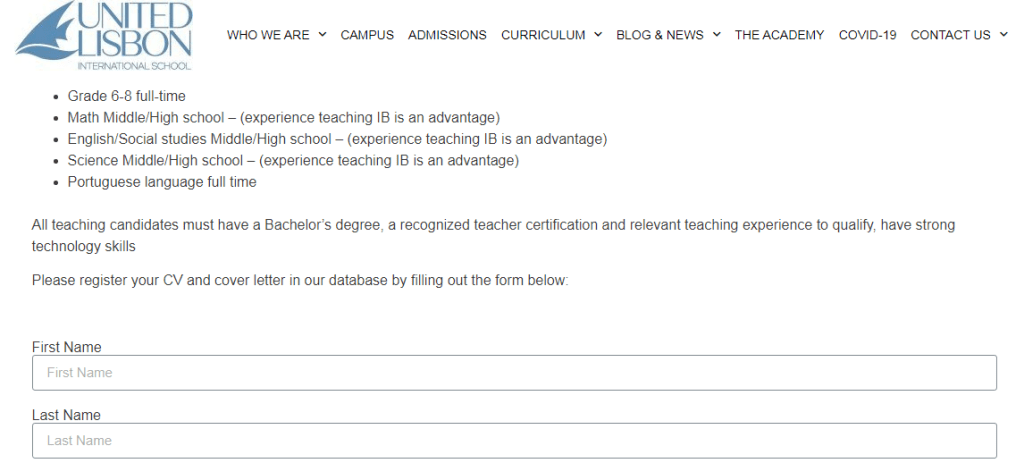Click the 'Portuguese language full time' list item
1024x463 pixels.
[162, 182]
